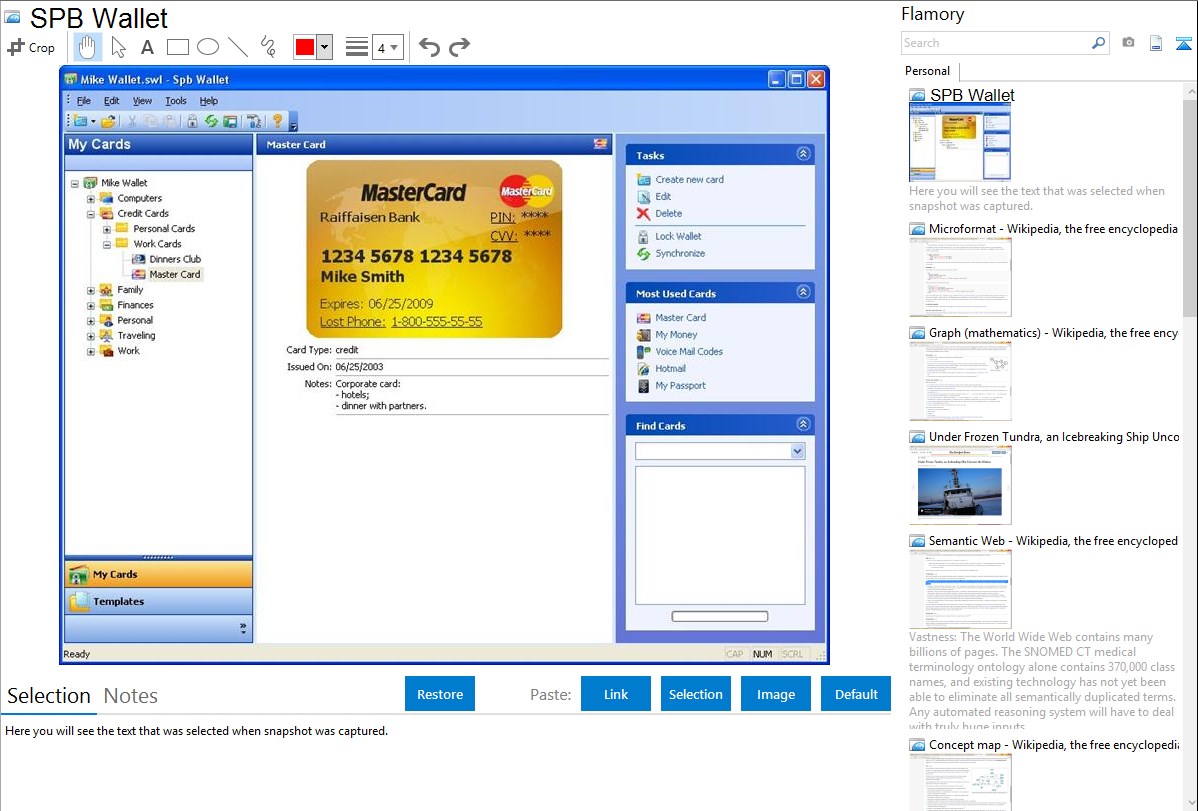The height and width of the screenshot is (811, 1198).
Task: Activate the hand pan tool
Action: [x=87, y=47]
